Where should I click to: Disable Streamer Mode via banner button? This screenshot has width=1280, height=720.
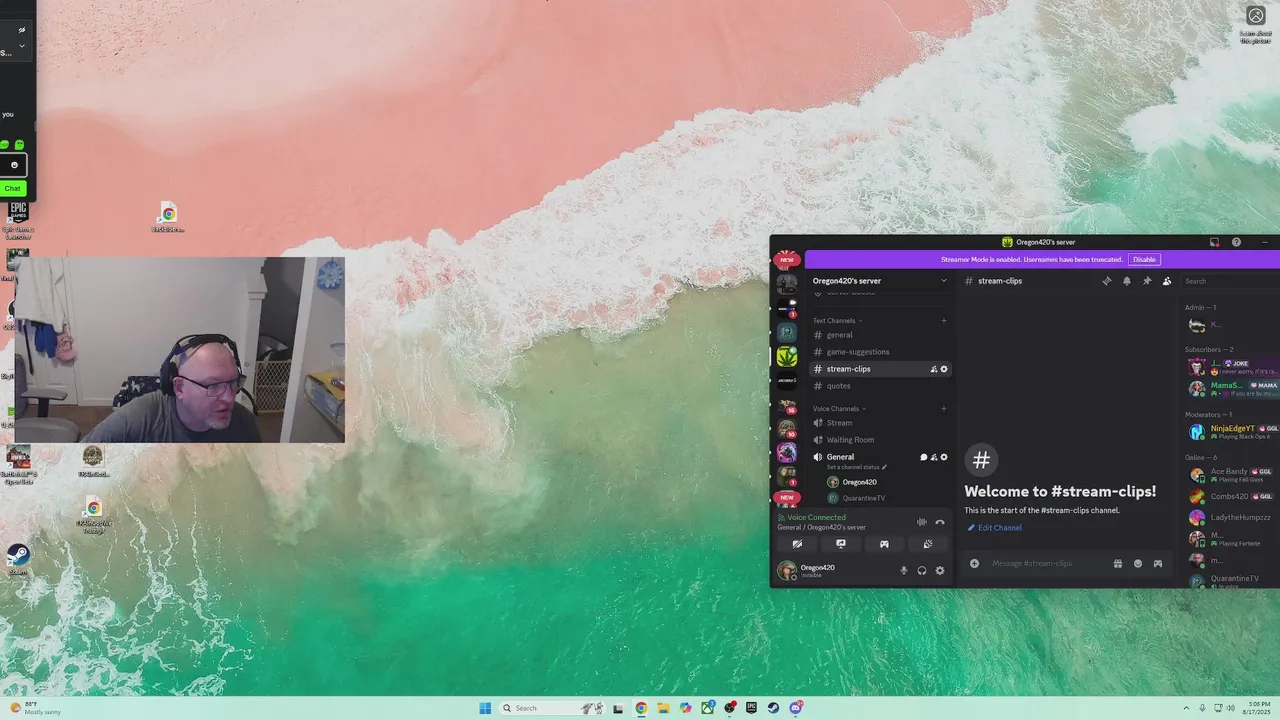(x=1144, y=260)
